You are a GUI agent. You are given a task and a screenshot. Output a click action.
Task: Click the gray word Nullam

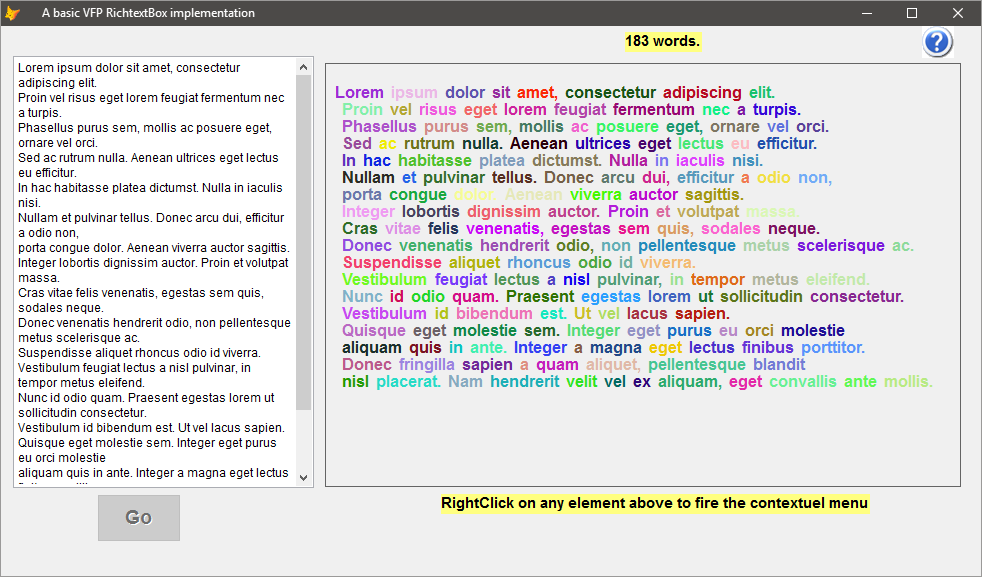368,177
